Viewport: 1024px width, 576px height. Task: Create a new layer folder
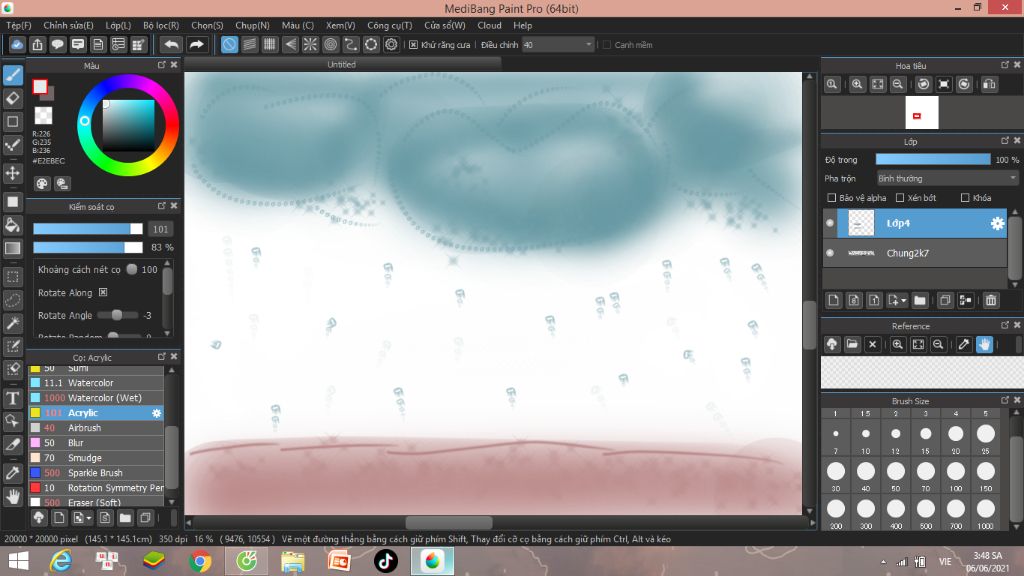tap(920, 300)
